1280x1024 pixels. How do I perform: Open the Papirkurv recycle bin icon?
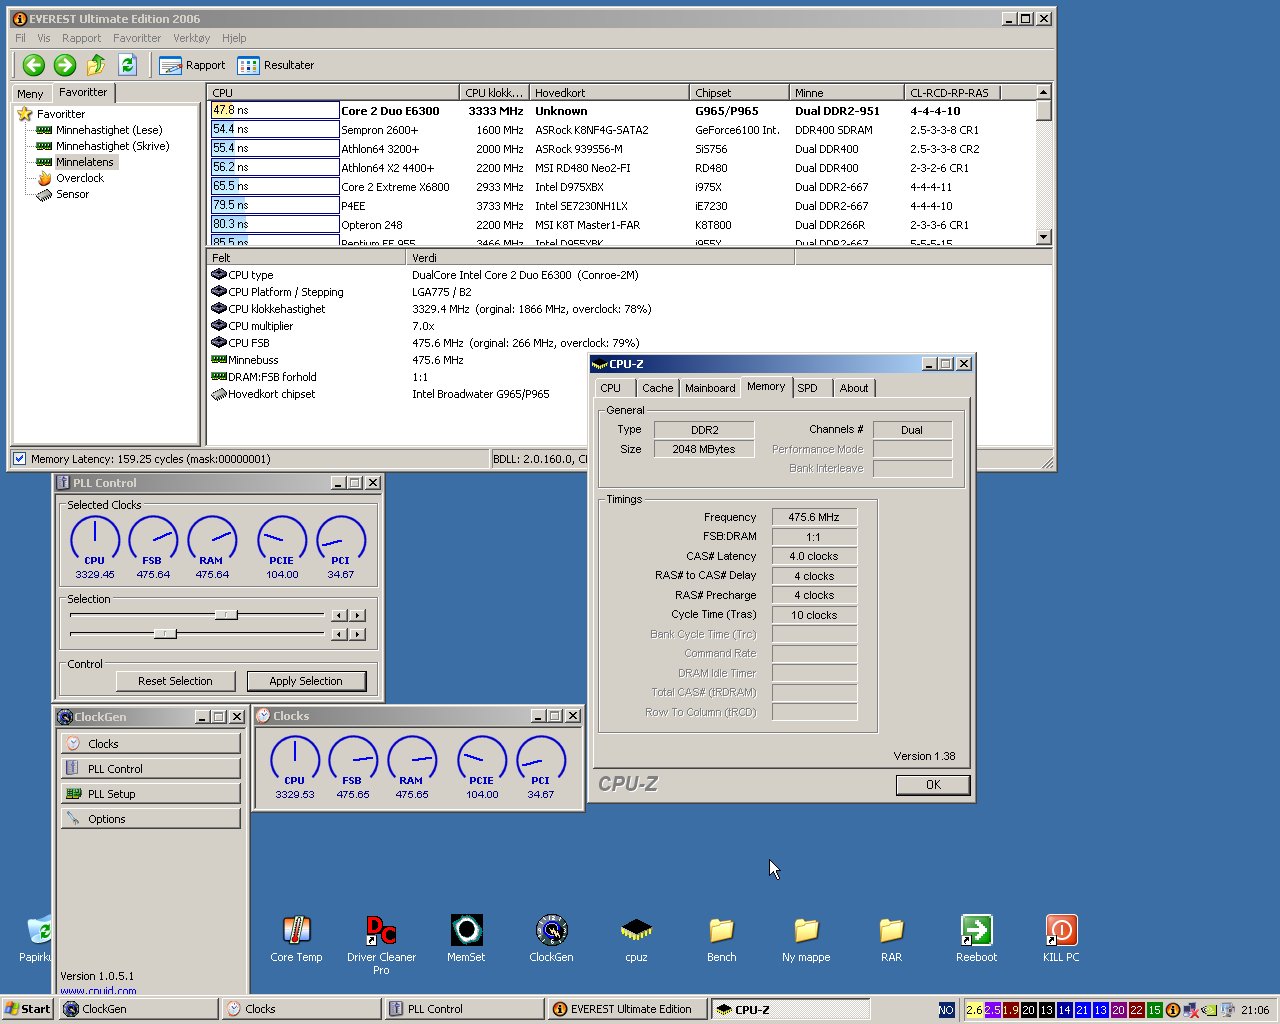tap(36, 938)
